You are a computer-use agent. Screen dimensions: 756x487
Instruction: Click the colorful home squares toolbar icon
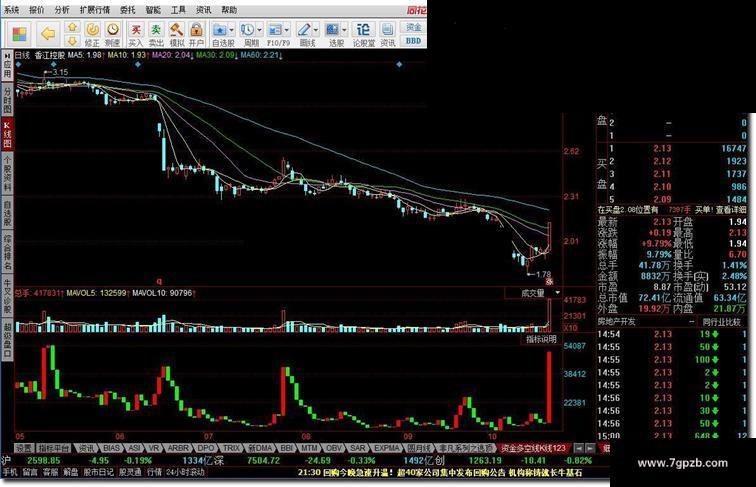click(x=20, y=34)
